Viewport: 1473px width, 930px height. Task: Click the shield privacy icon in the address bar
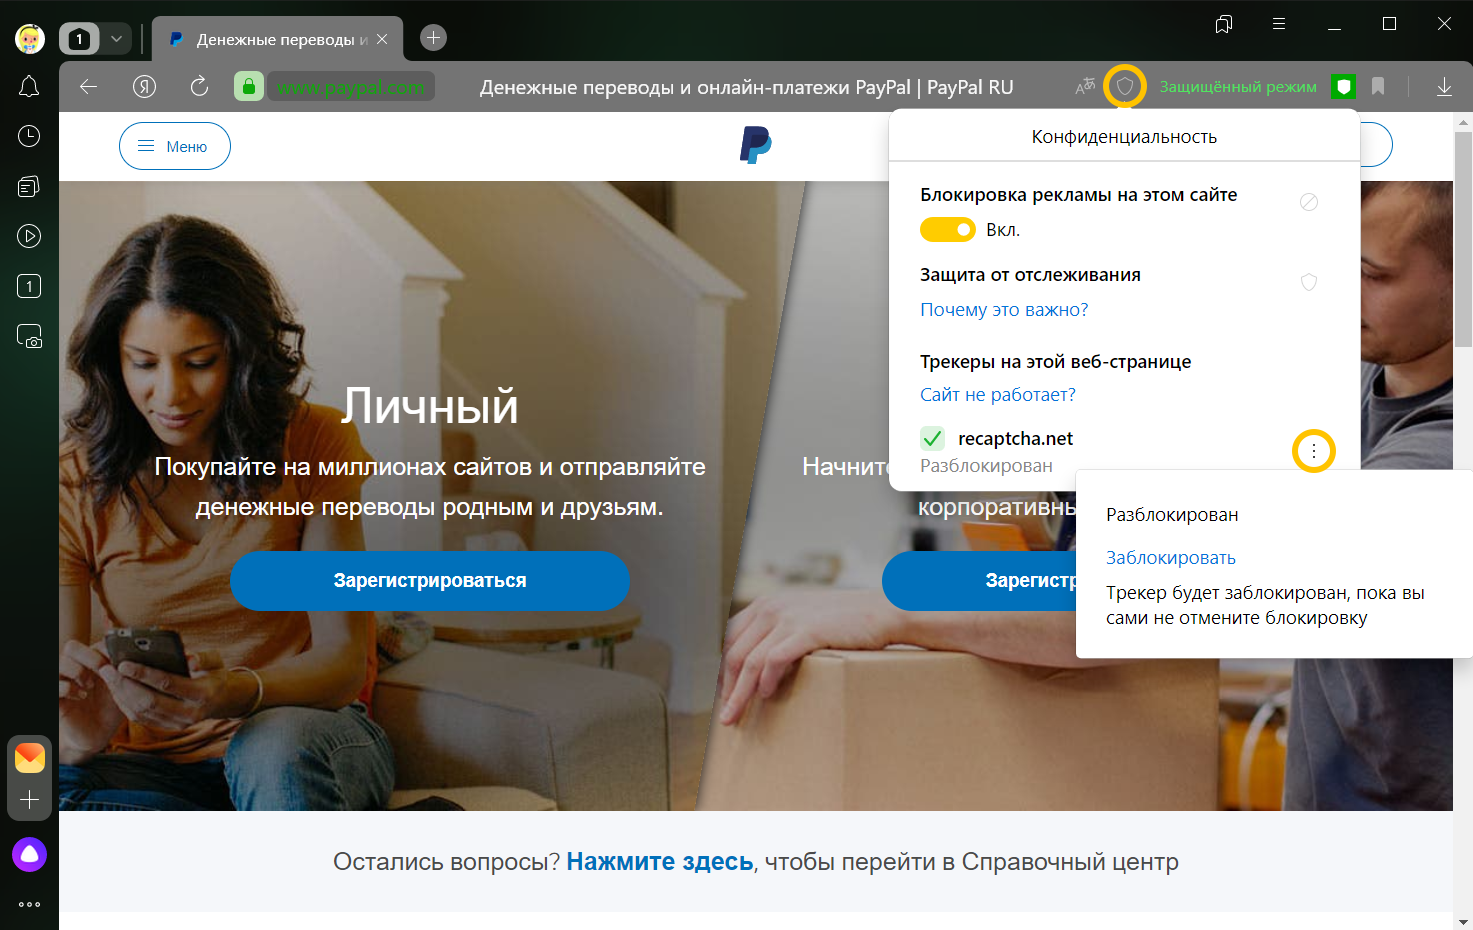click(x=1125, y=87)
